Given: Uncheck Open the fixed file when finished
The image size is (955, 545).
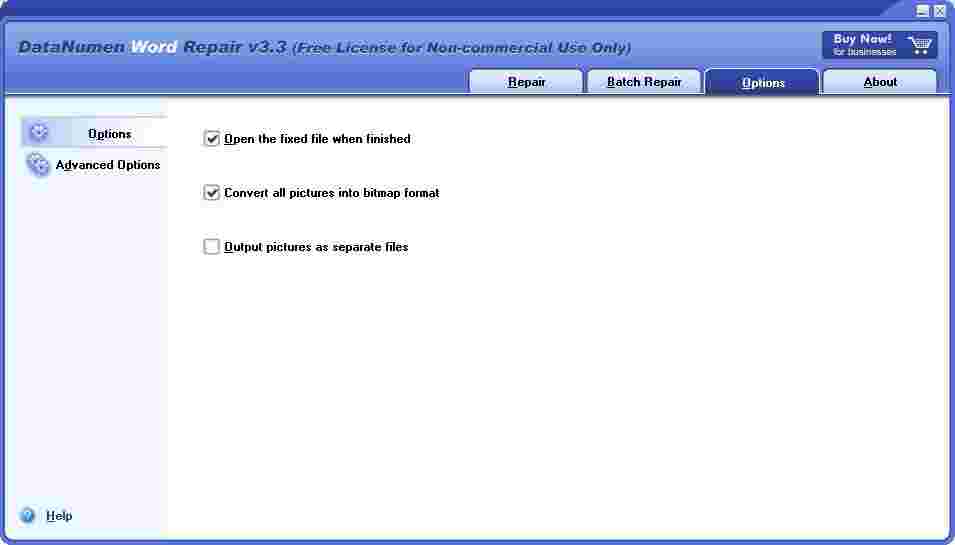Looking at the screenshot, I should 211,139.
